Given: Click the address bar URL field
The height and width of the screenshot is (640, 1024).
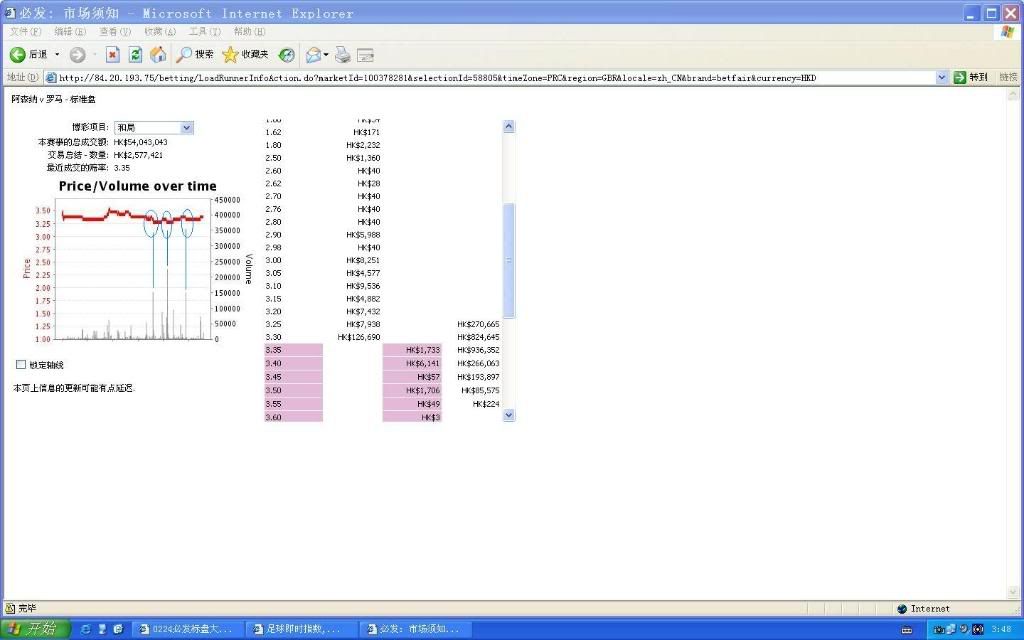Looking at the screenshot, I should 490,77.
